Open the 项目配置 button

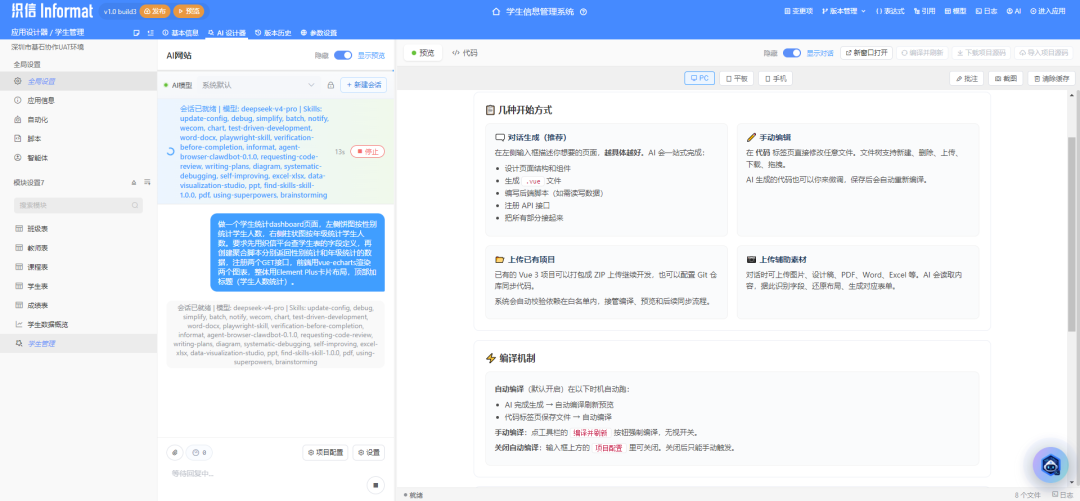(325, 452)
